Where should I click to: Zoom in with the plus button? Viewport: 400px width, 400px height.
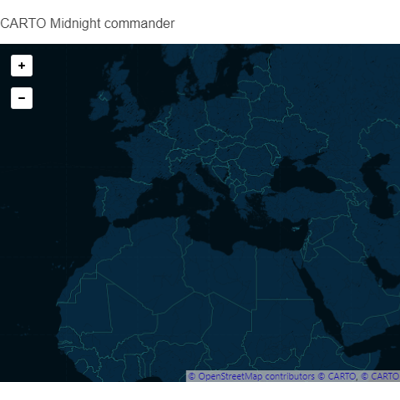22,66
